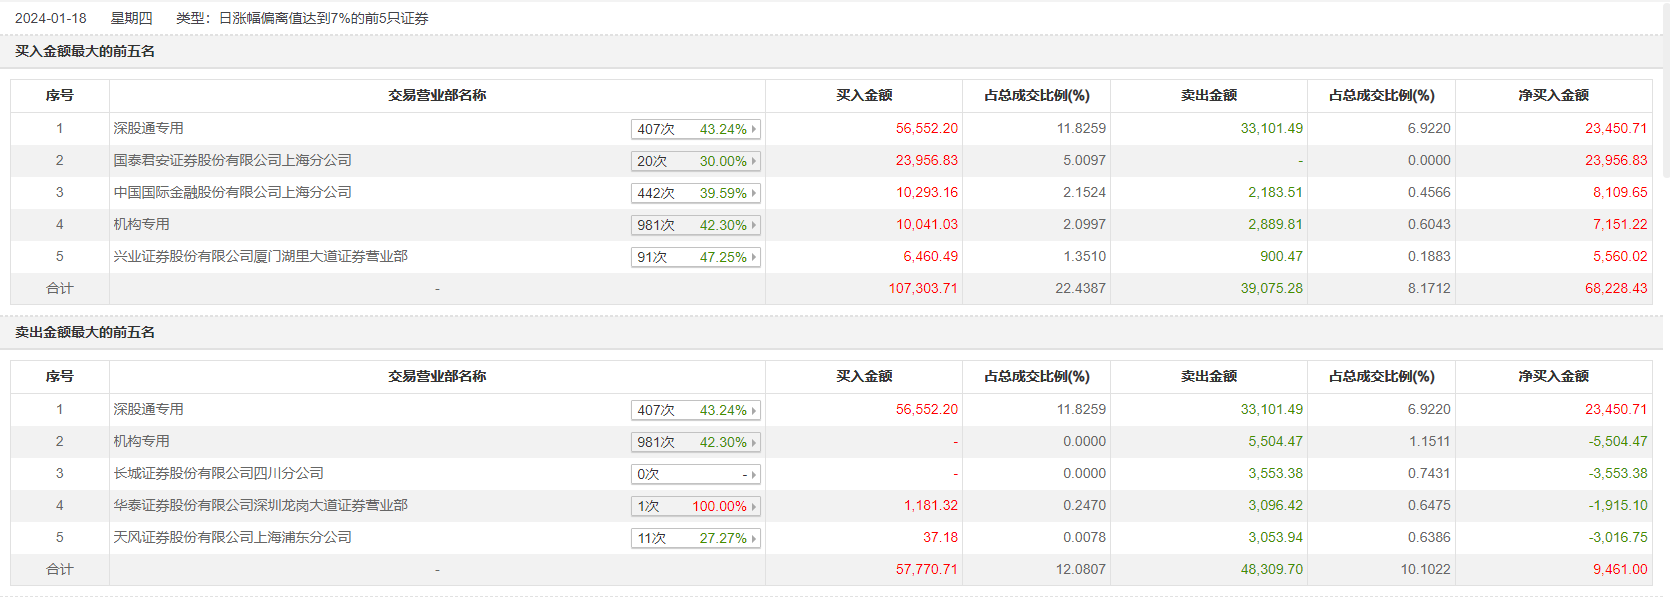
Task: Expand the 11次 27.27% stats box
Action: tap(754, 538)
